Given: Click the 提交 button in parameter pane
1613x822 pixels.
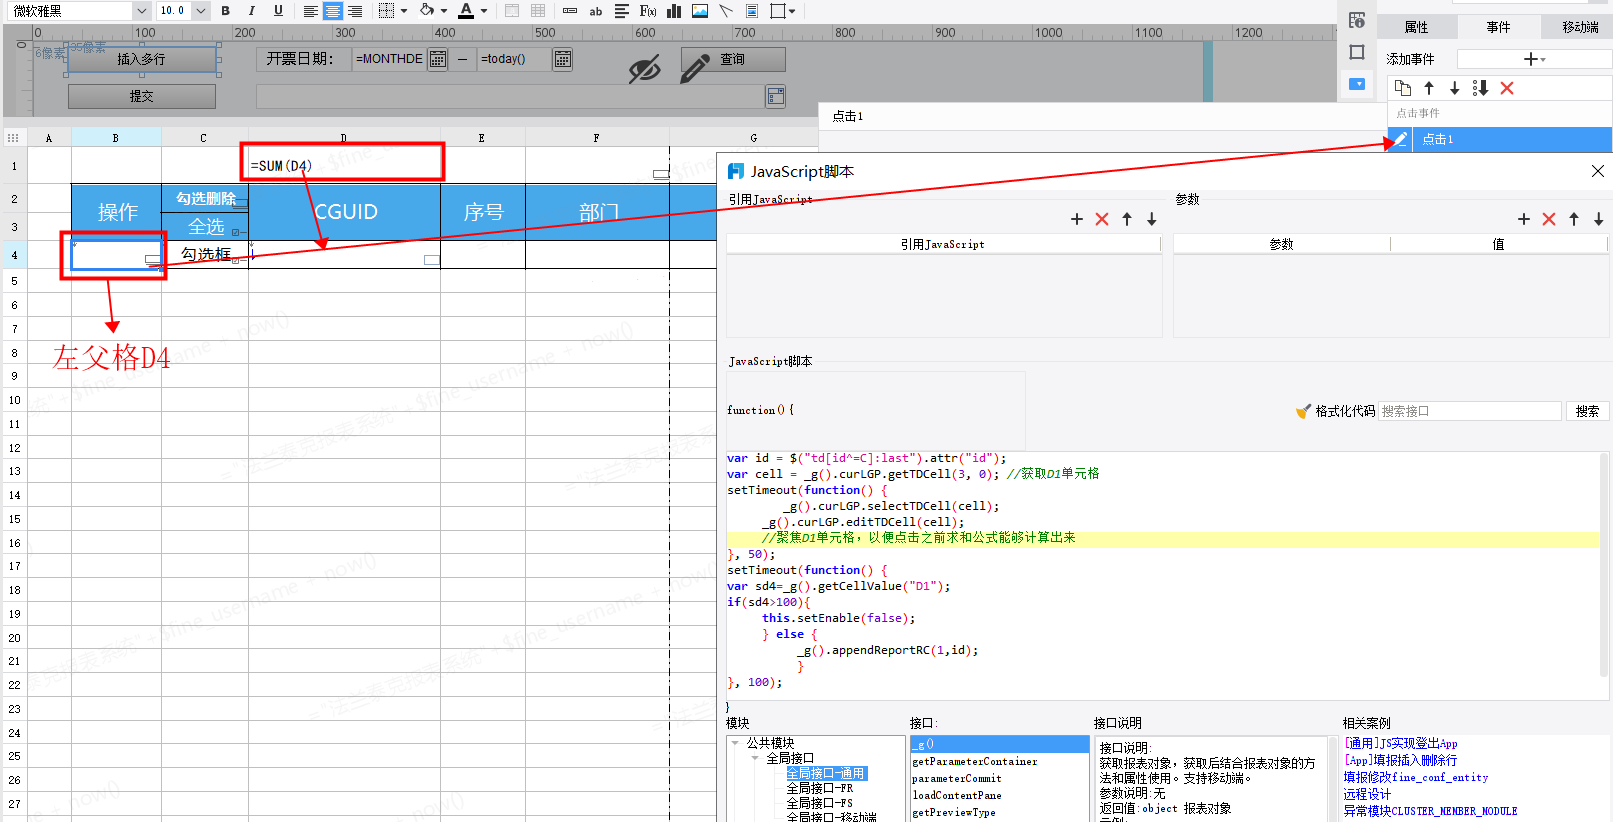Looking at the screenshot, I should (x=142, y=96).
